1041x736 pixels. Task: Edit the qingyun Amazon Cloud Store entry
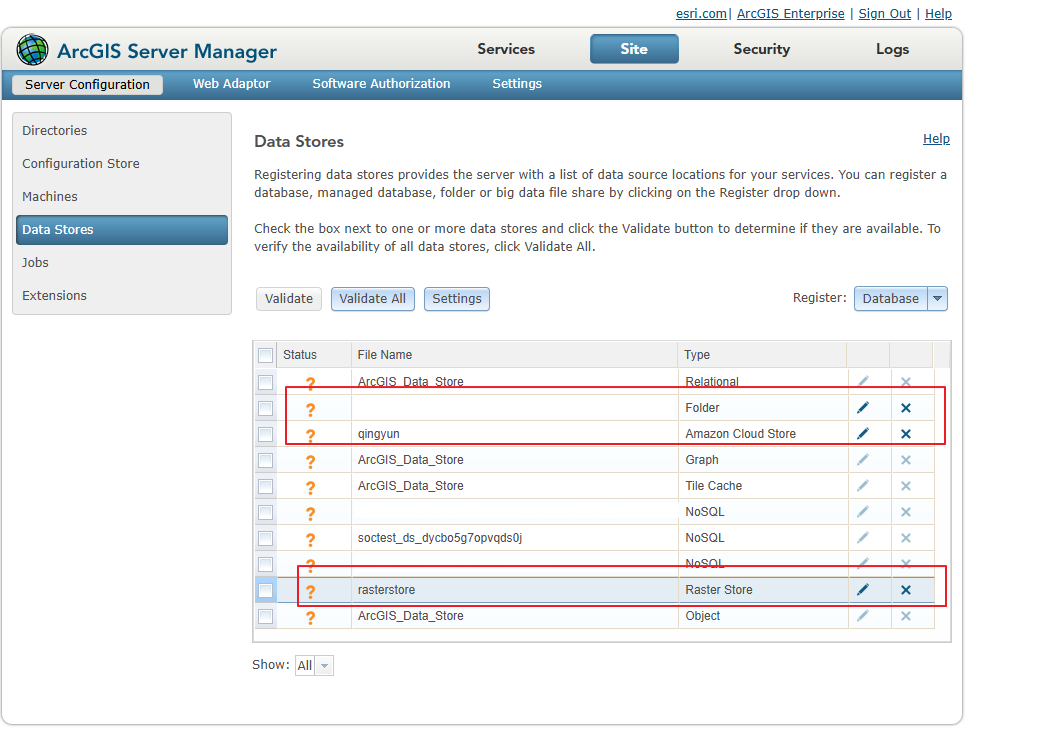(862, 433)
